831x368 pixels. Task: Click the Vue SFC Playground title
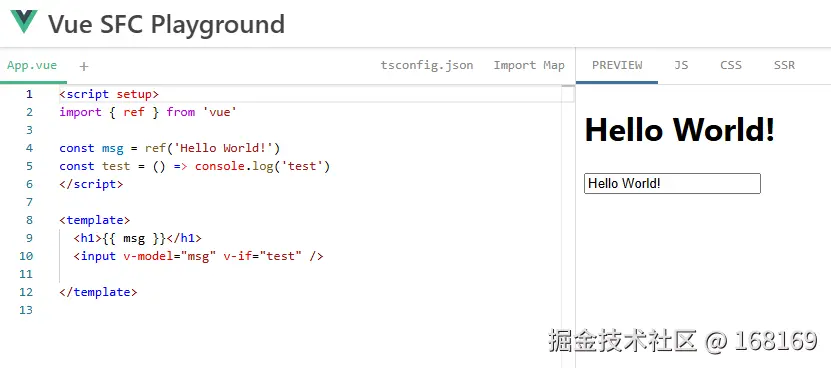tap(166, 24)
